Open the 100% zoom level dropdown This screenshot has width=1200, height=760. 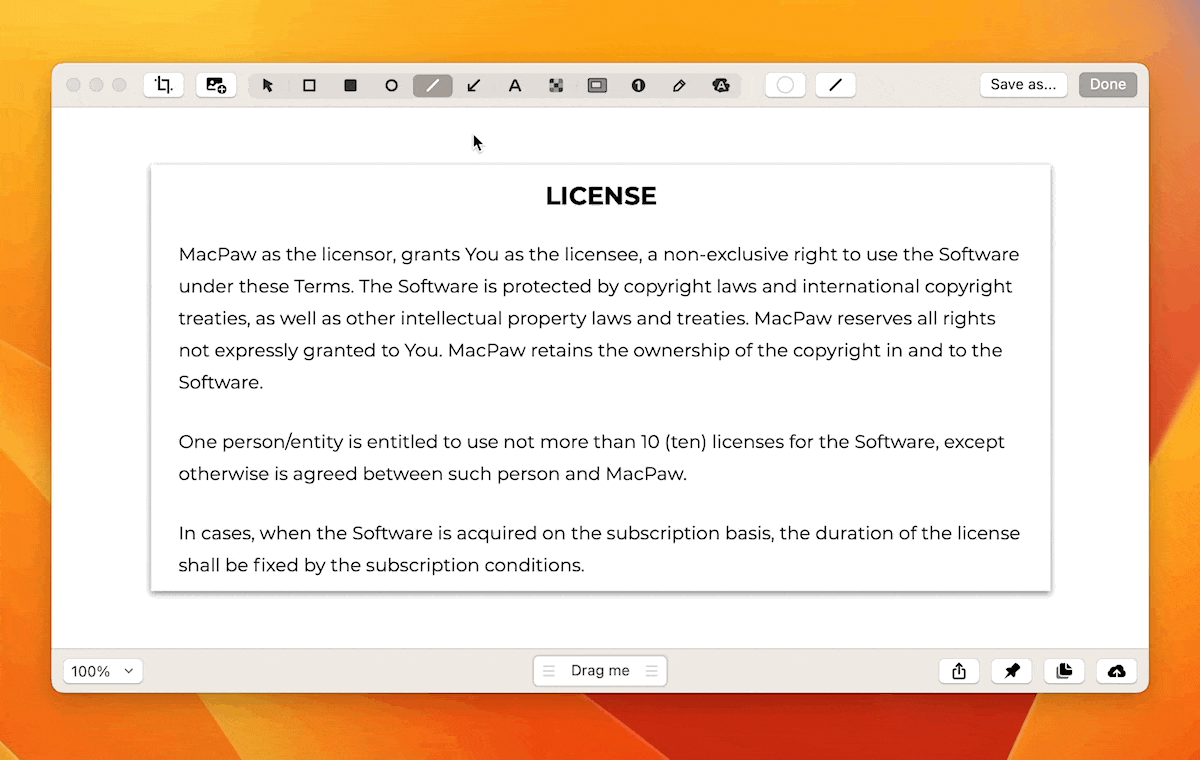(x=103, y=671)
